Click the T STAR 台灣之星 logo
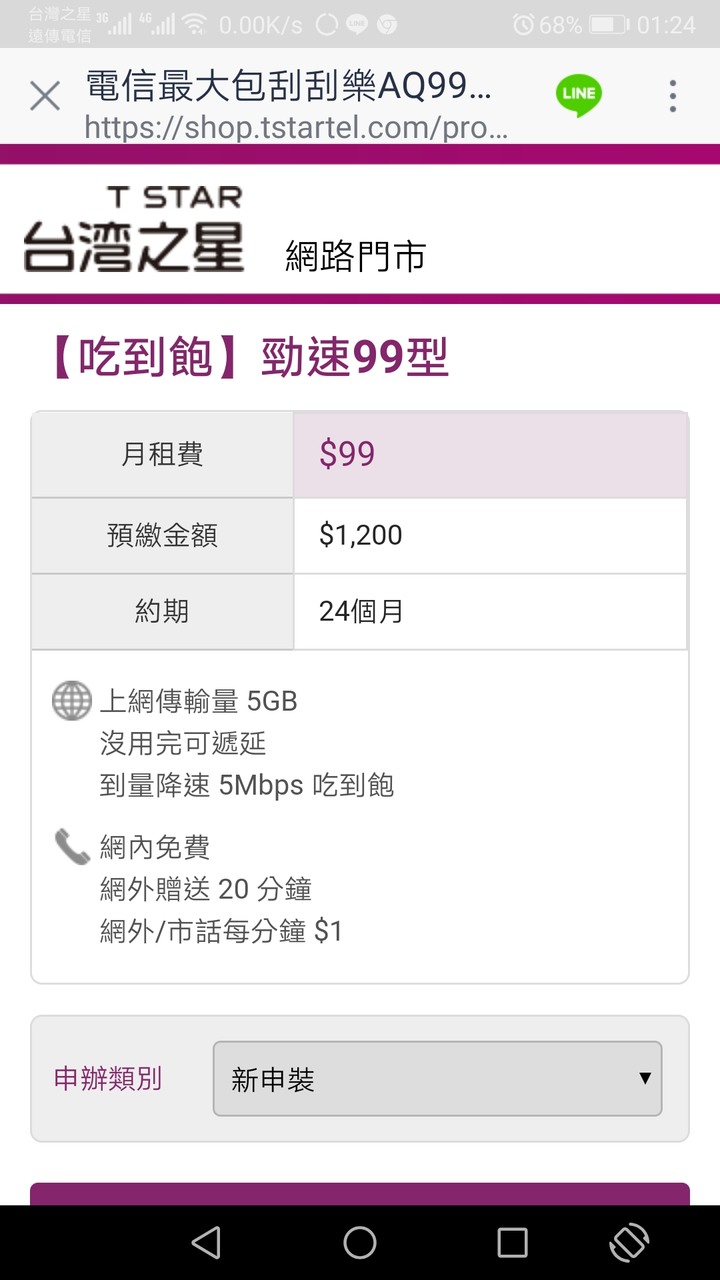 (134, 229)
